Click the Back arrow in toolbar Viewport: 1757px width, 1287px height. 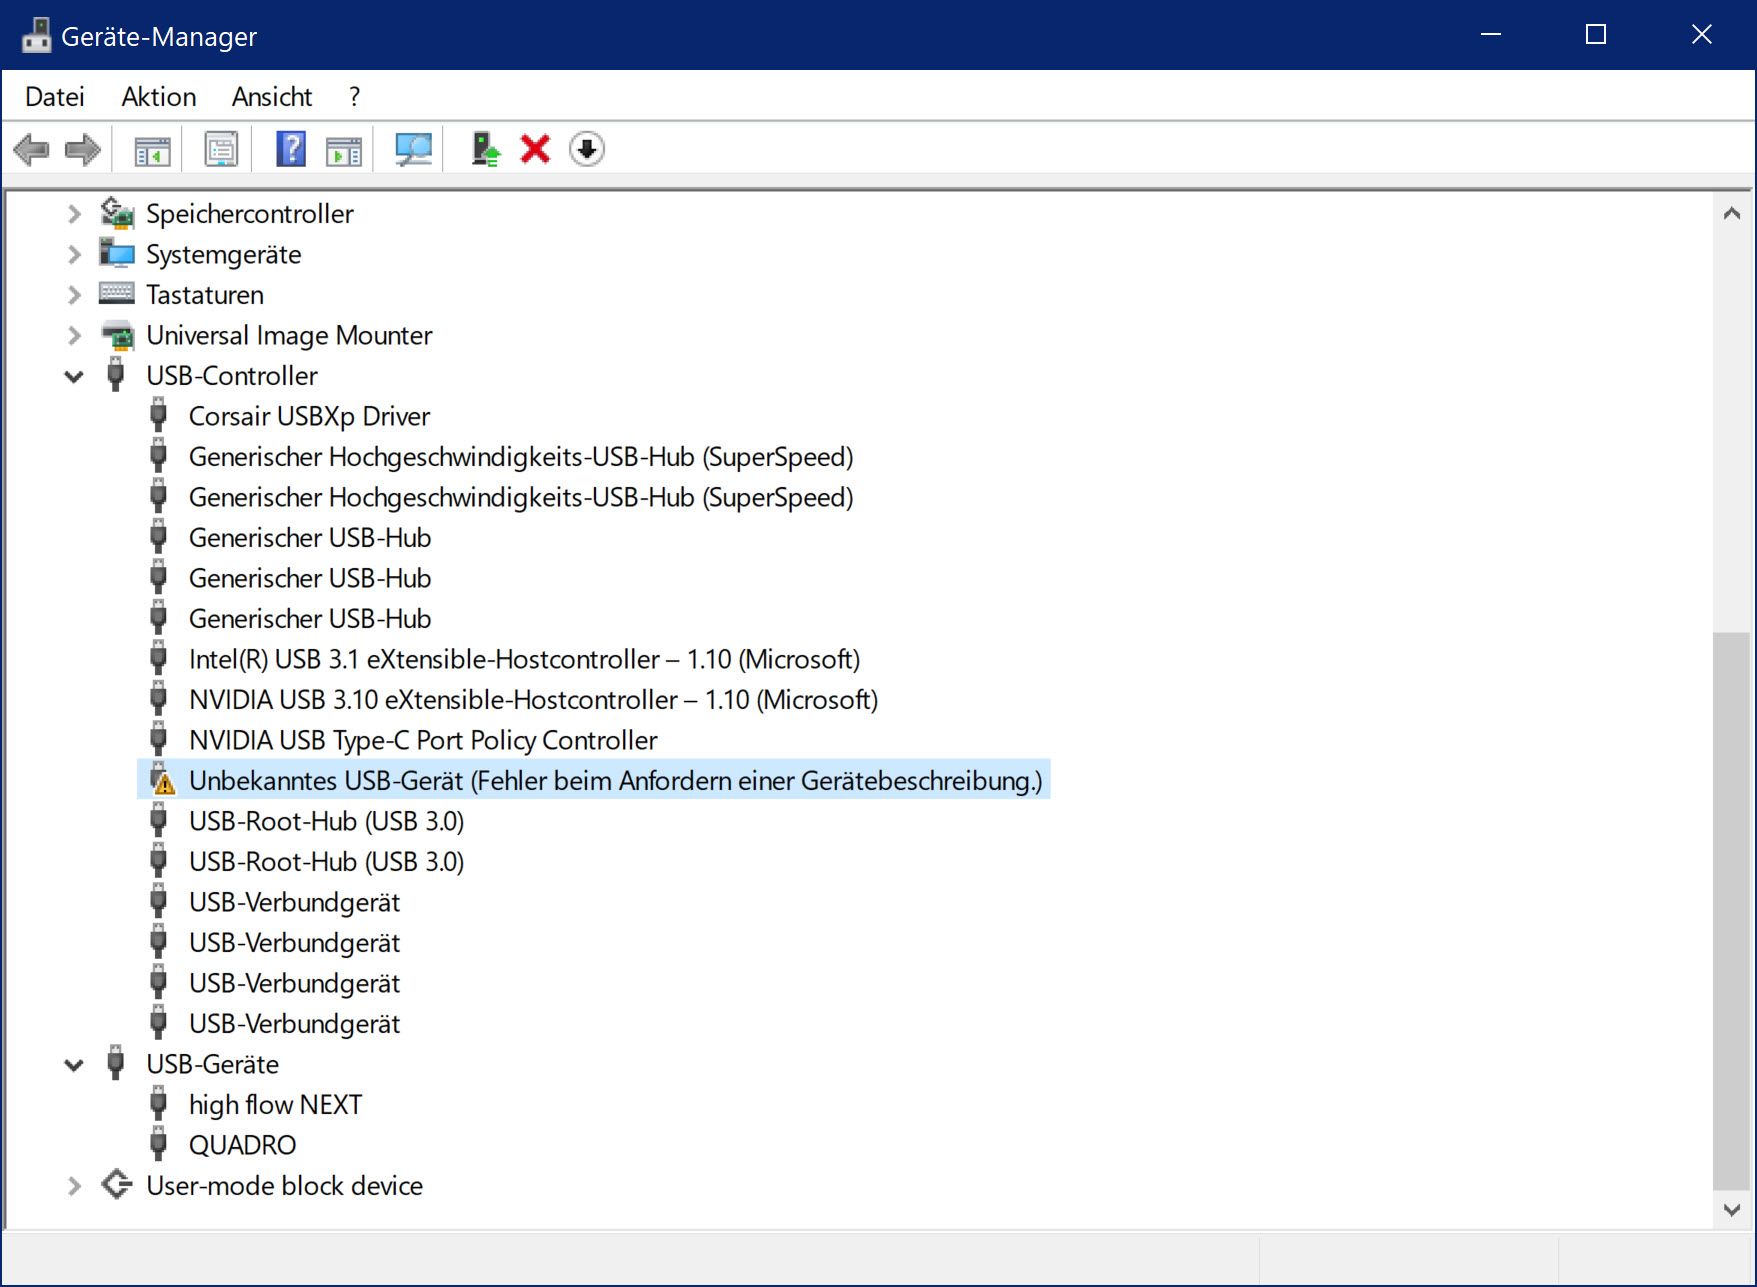pyautogui.click(x=32, y=150)
